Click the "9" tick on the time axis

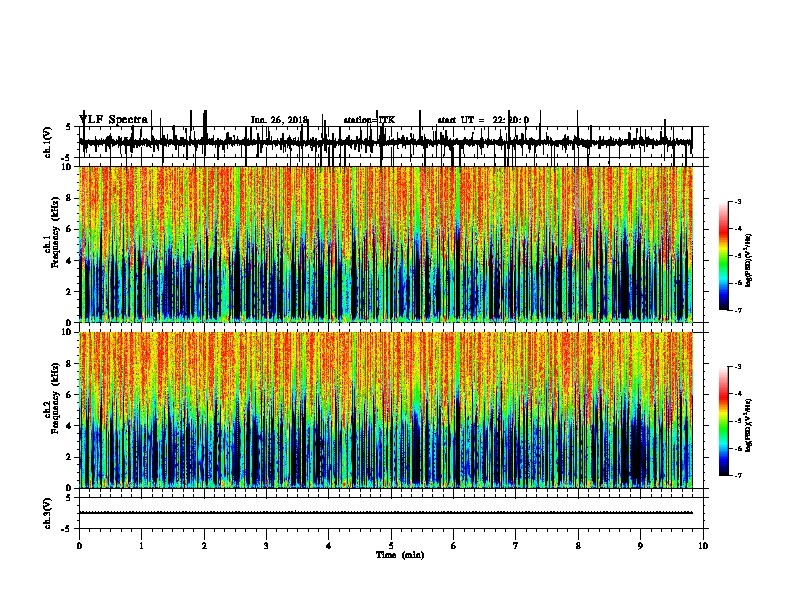tap(640, 546)
